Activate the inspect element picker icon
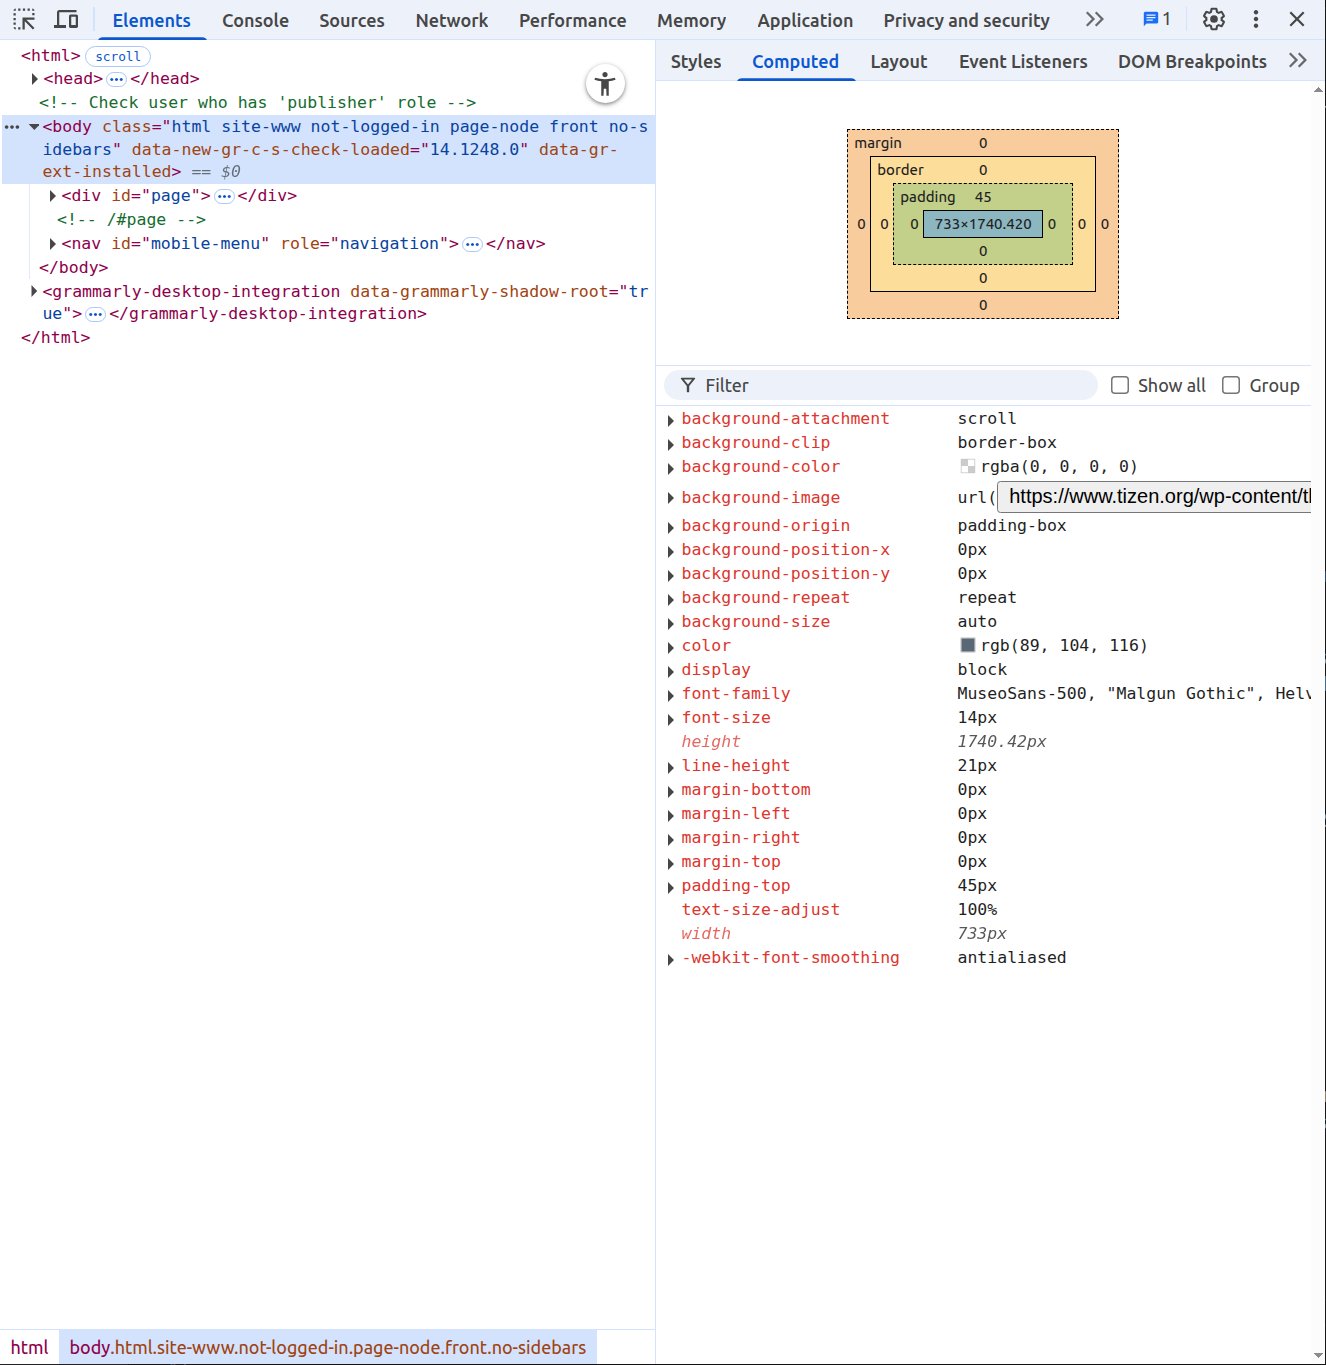The height and width of the screenshot is (1365, 1326). (24, 20)
